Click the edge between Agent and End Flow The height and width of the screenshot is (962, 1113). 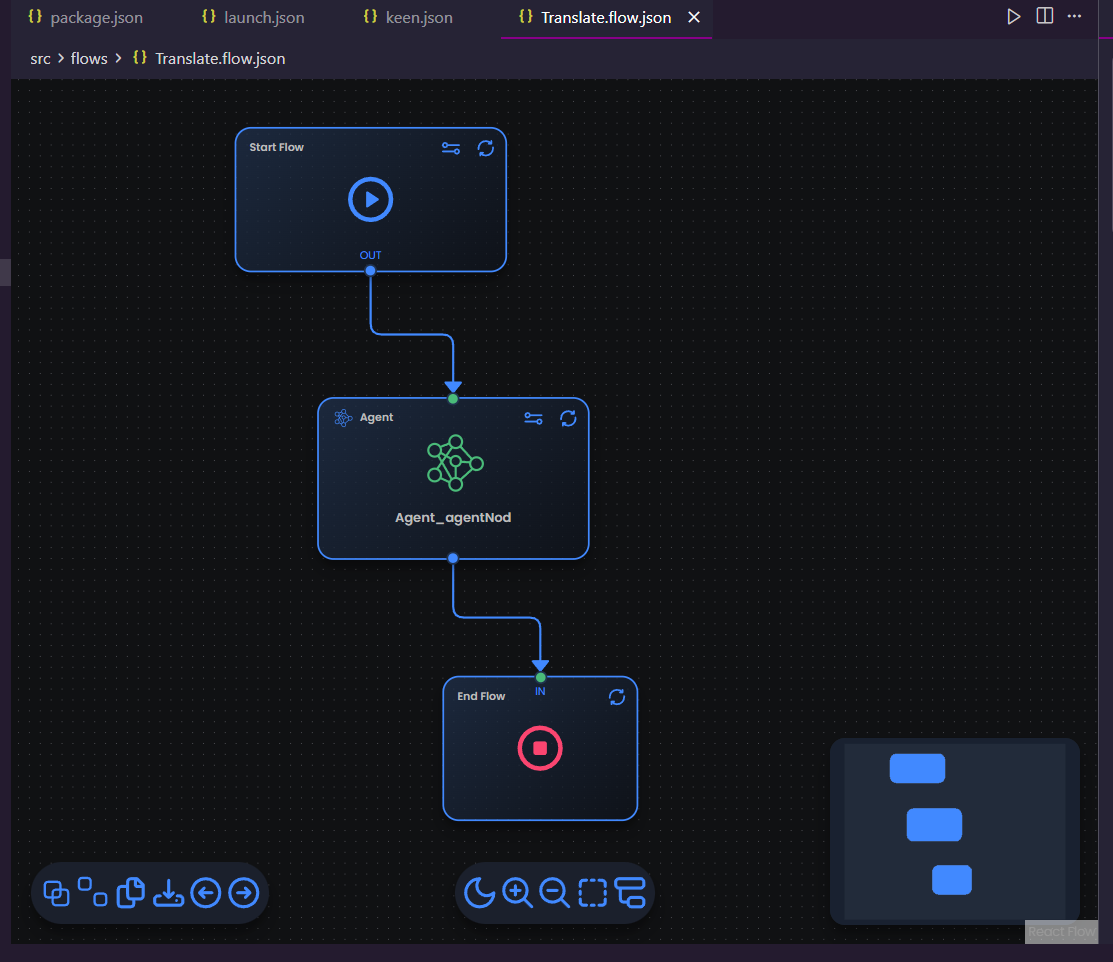pyautogui.click(x=497, y=618)
